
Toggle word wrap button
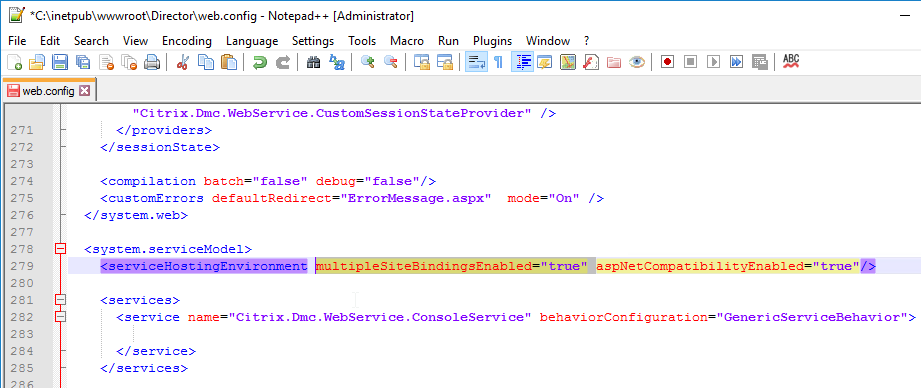(476, 62)
